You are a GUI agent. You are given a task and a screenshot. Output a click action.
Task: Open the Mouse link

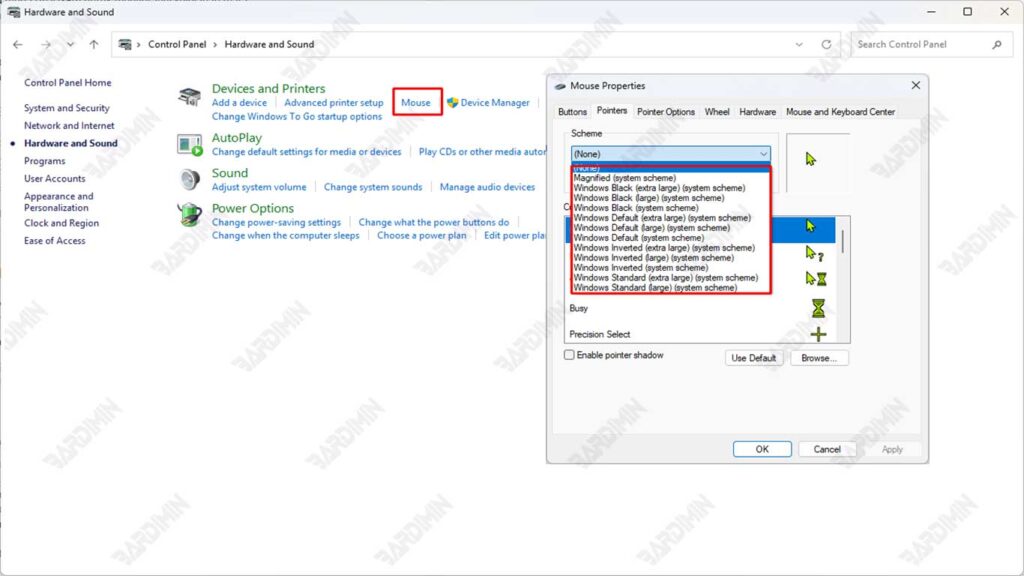coord(416,103)
